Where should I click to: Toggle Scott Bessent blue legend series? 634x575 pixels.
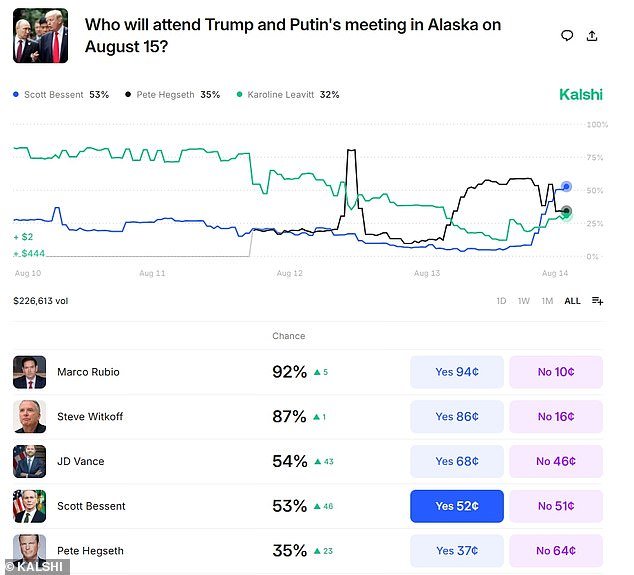pyautogui.click(x=61, y=95)
